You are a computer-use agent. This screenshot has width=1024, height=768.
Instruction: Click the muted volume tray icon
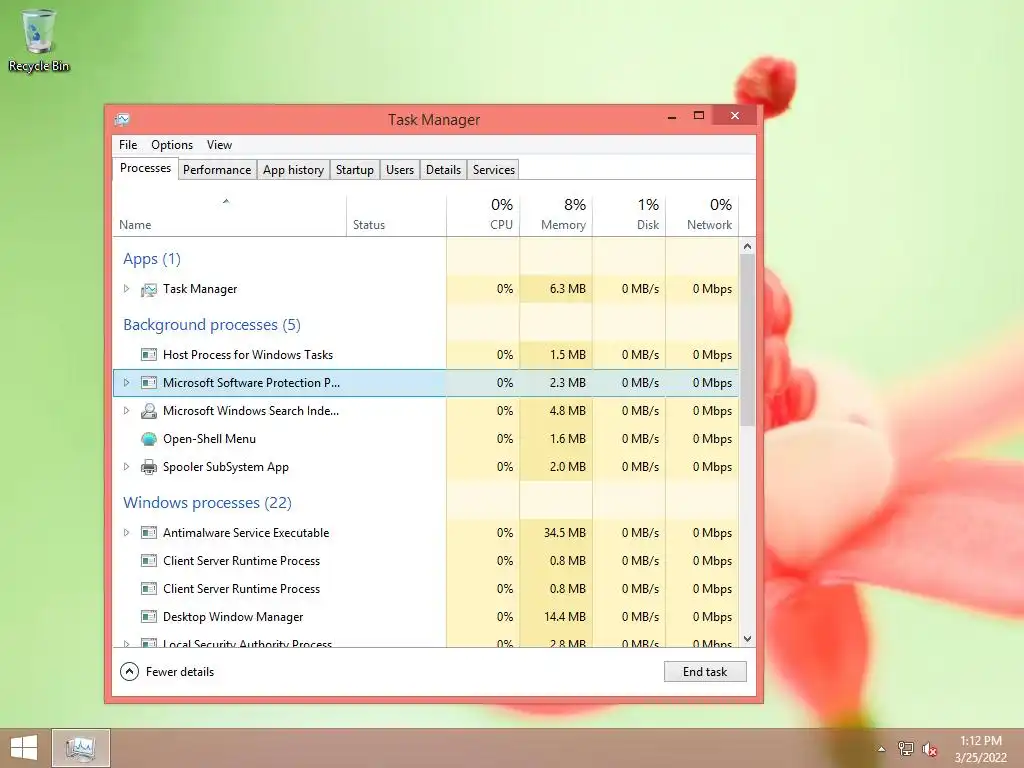[929, 749]
